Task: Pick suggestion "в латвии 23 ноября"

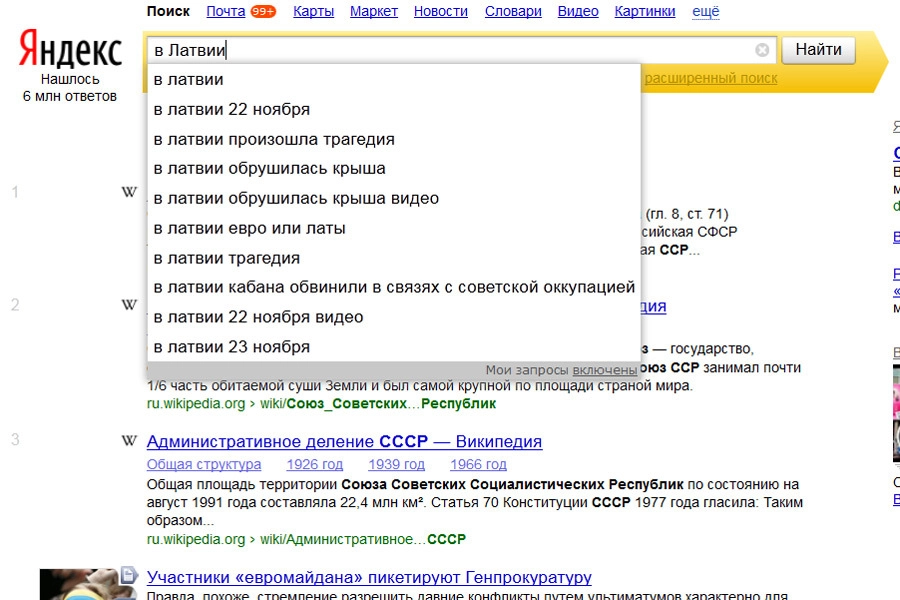Action: click(x=231, y=347)
